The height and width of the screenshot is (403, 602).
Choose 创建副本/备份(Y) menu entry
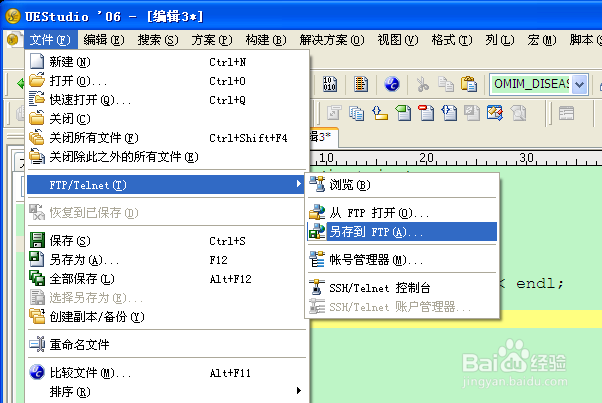(x=165, y=317)
